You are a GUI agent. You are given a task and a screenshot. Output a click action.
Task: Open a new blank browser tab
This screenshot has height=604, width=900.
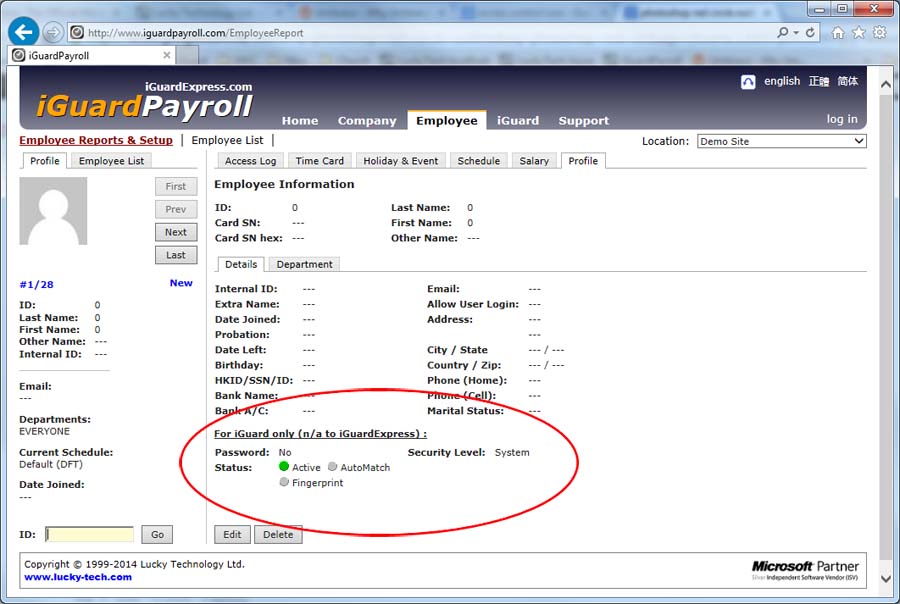[187, 56]
